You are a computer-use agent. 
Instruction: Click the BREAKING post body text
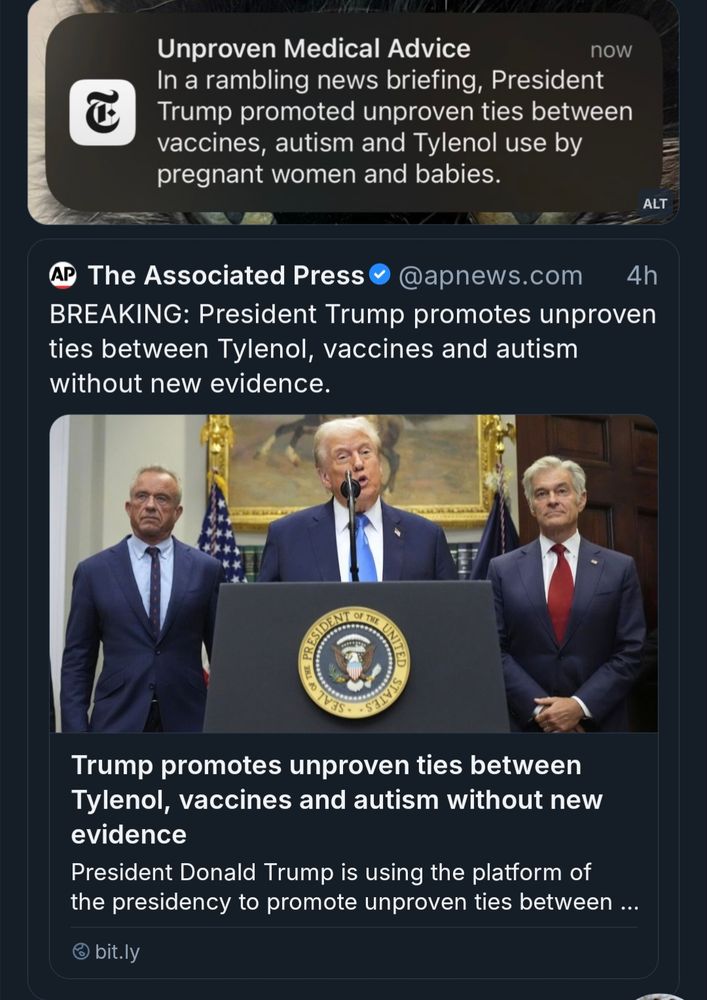click(x=350, y=349)
